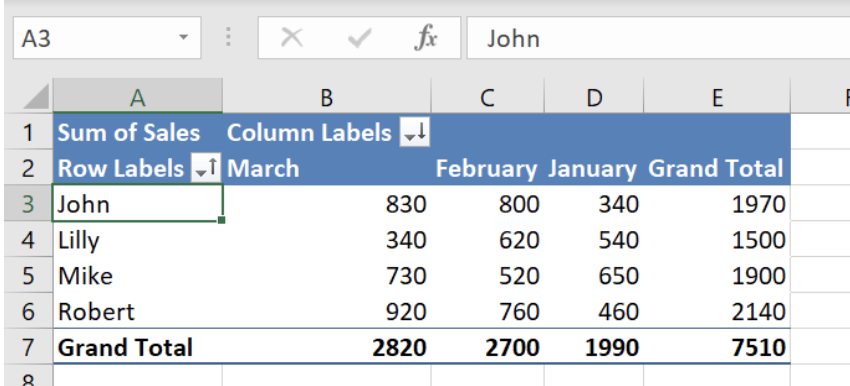This screenshot has width=850, height=386.
Task: Select the February column heading cell
Action: pyautogui.click(x=487, y=168)
